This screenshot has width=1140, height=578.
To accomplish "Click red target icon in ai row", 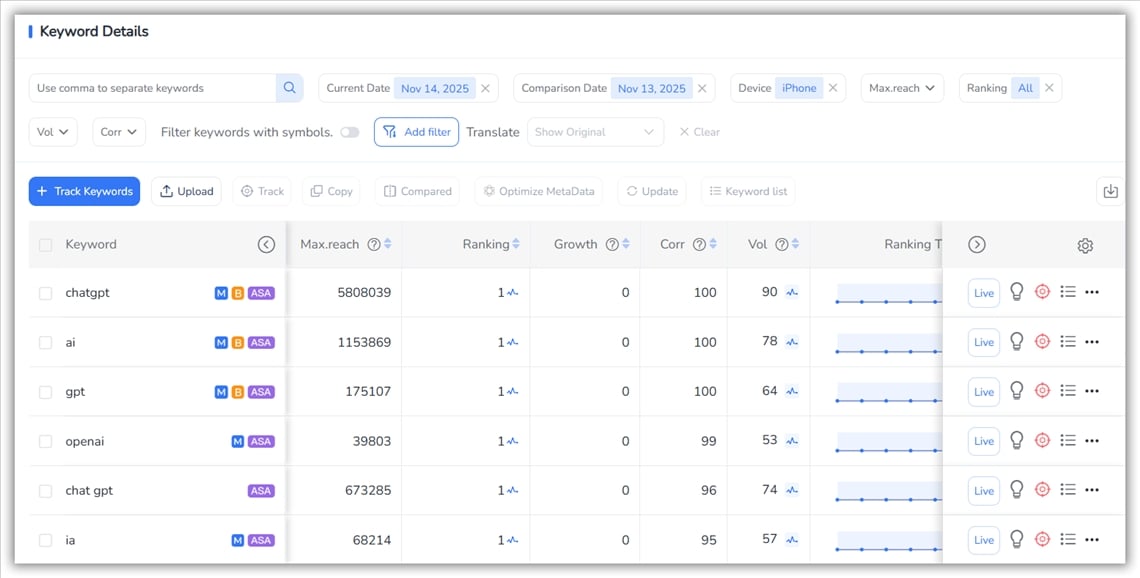I will tap(1042, 342).
